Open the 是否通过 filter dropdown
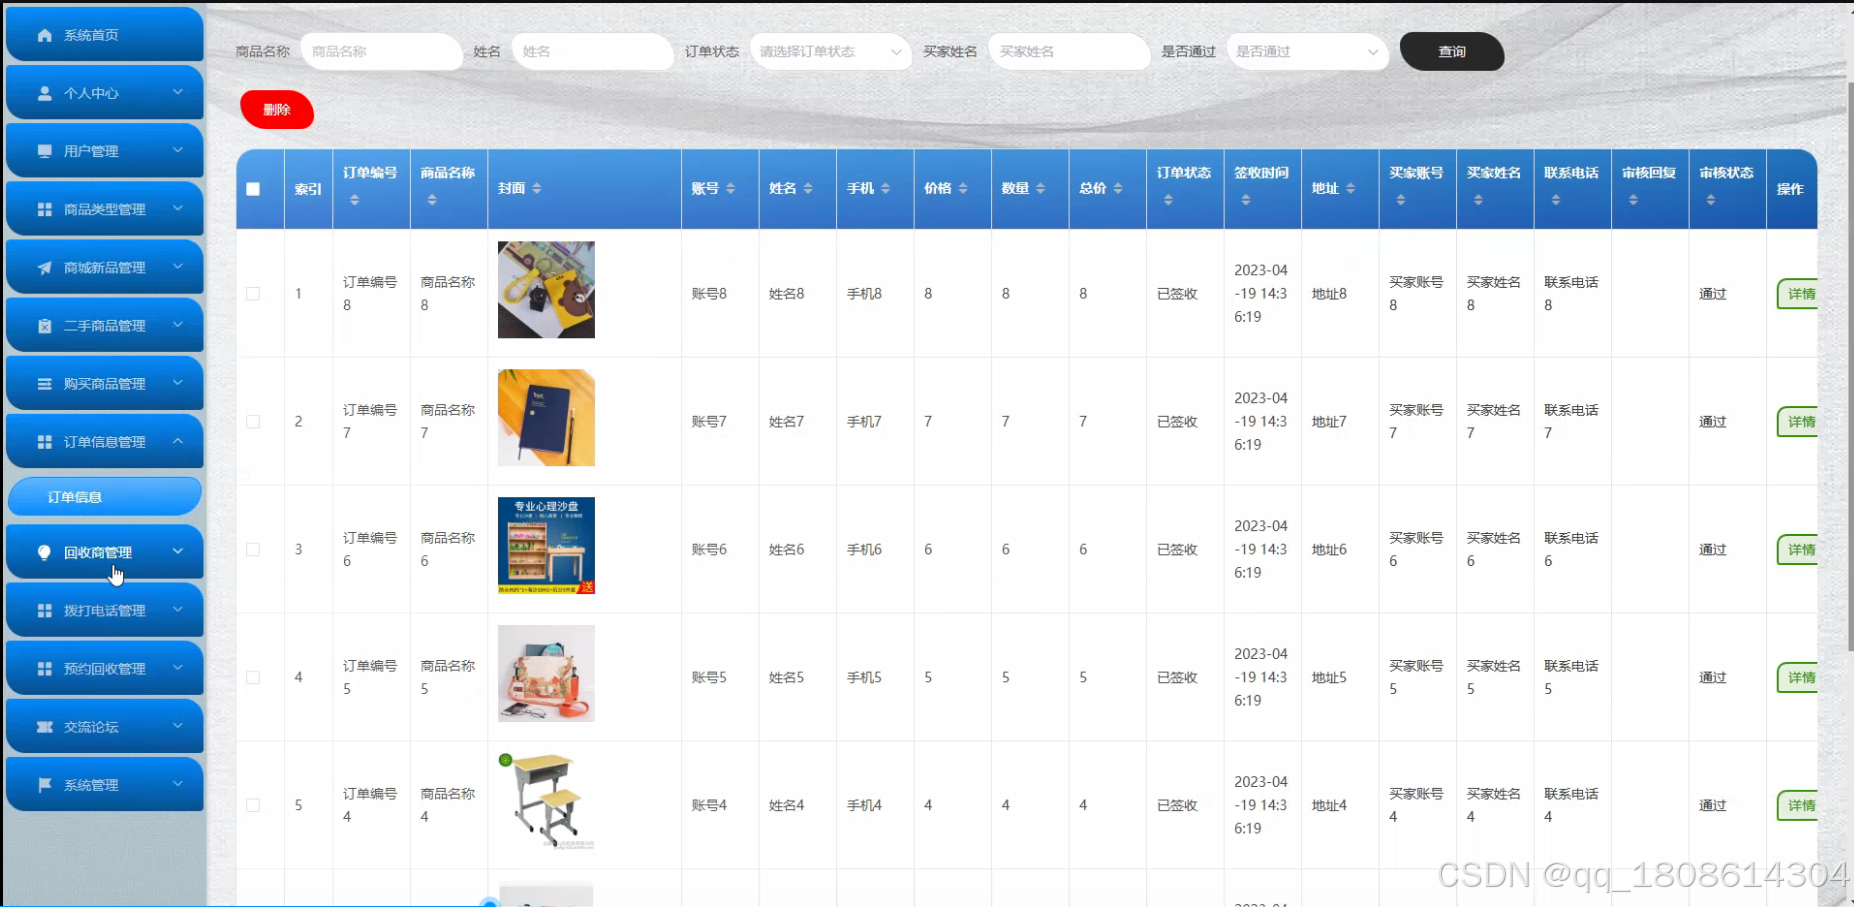Viewport: 1854px width, 907px height. (1307, 52)
